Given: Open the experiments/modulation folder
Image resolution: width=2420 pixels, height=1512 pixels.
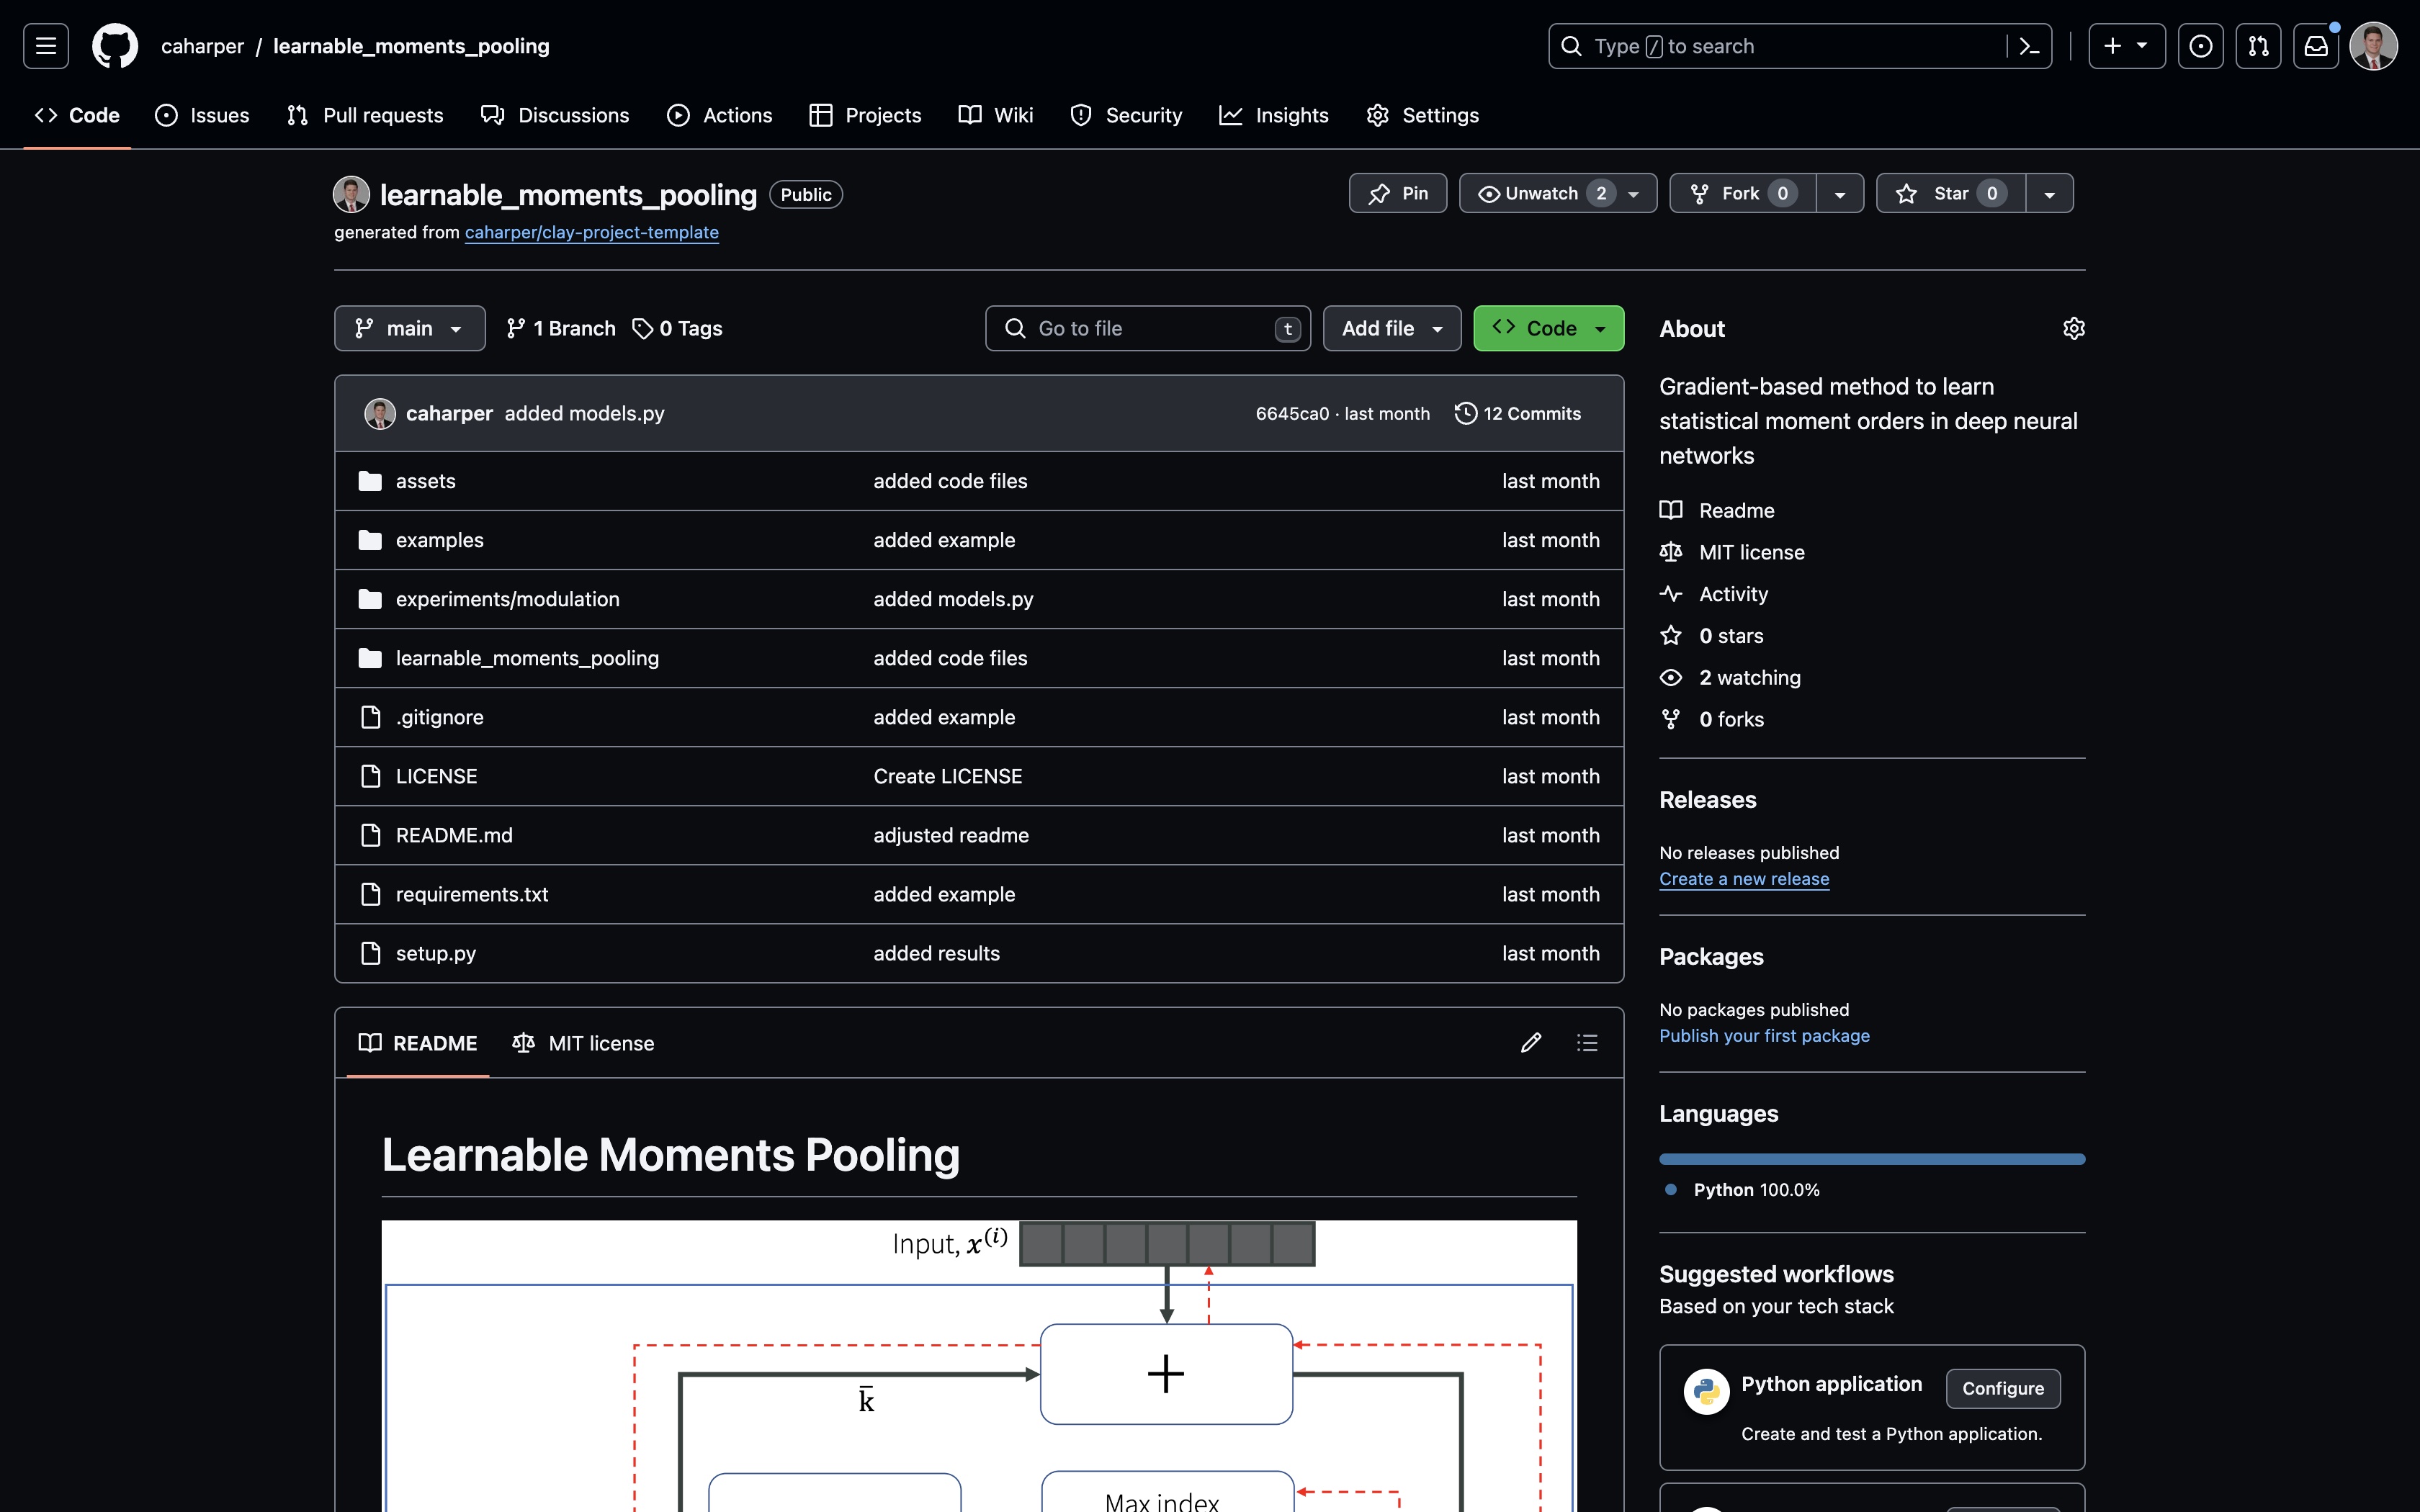Looking at the screenshot, I should point(508,599).
